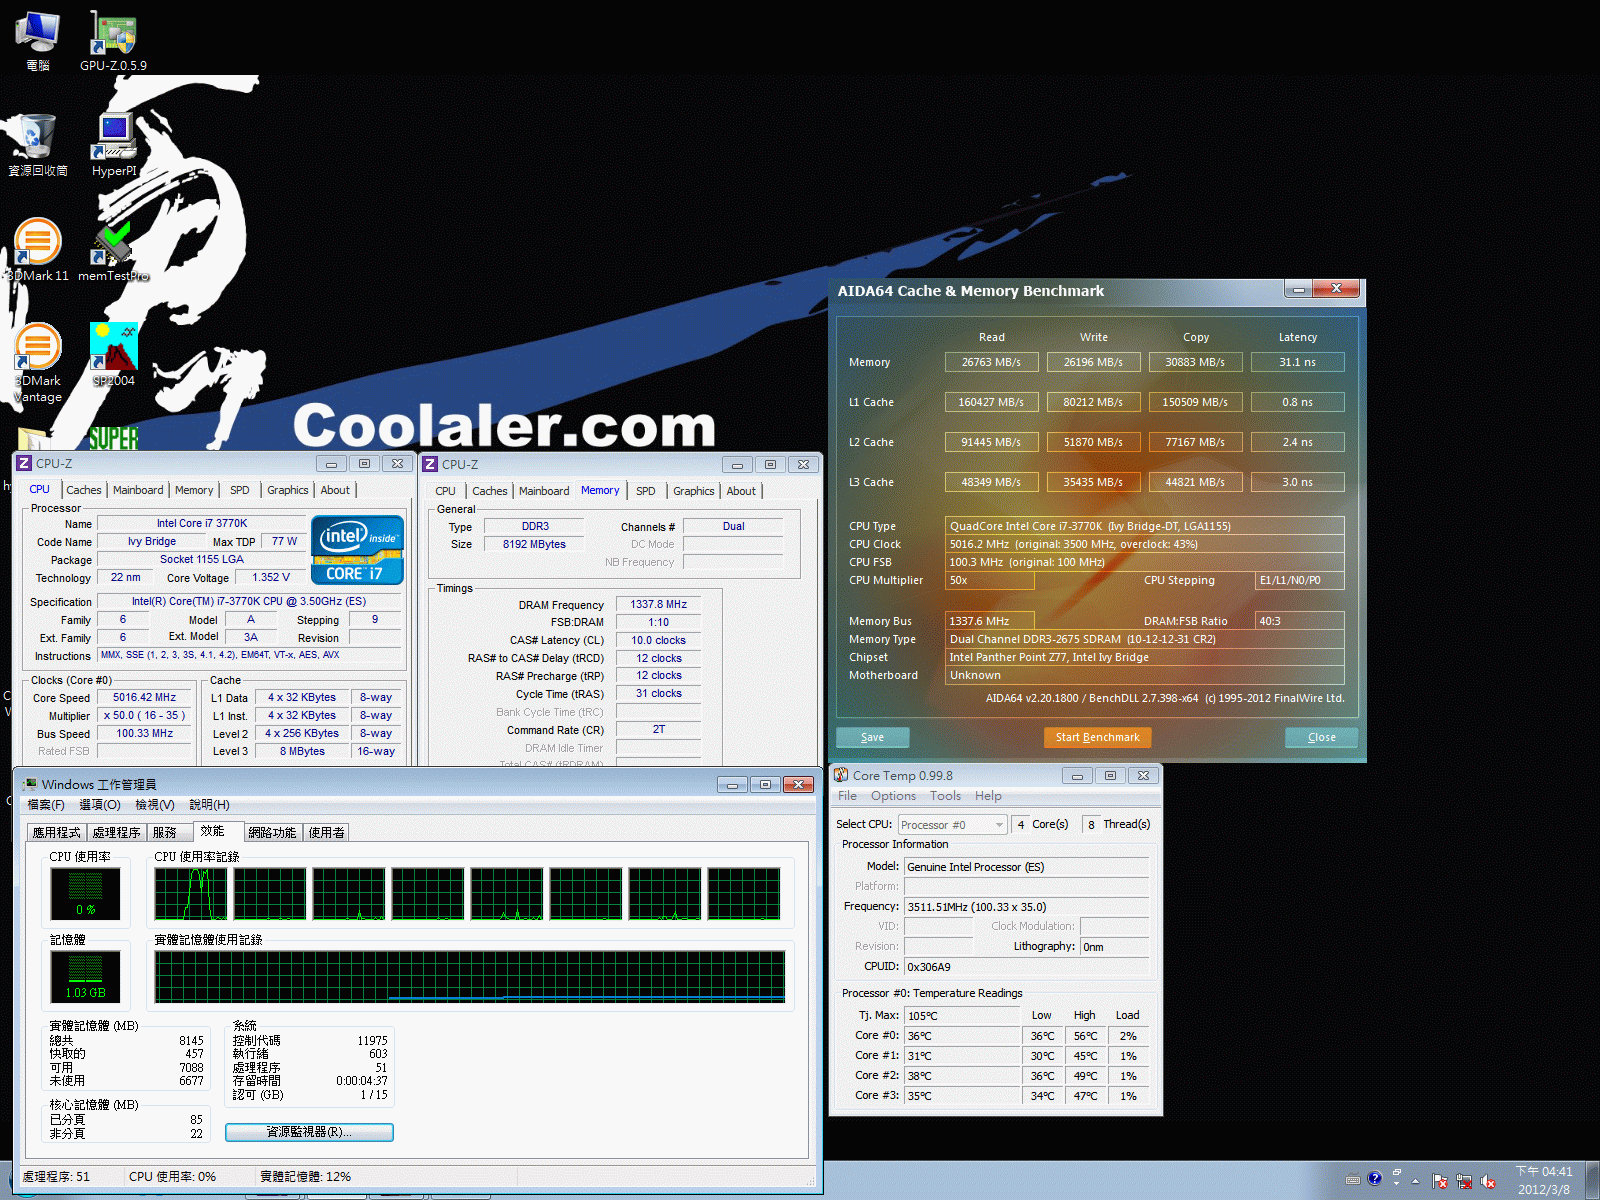Click first CPU usage history graph
The image size is (1600, 1200).
(x=191, y=894)
